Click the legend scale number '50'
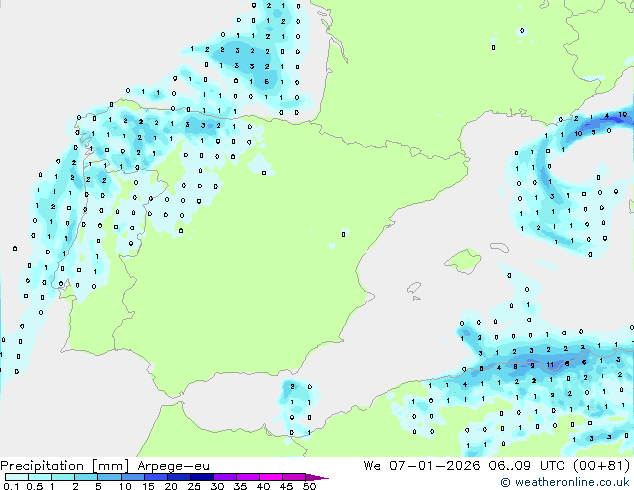Screen dimensions: 634x490 coord(309,486)
